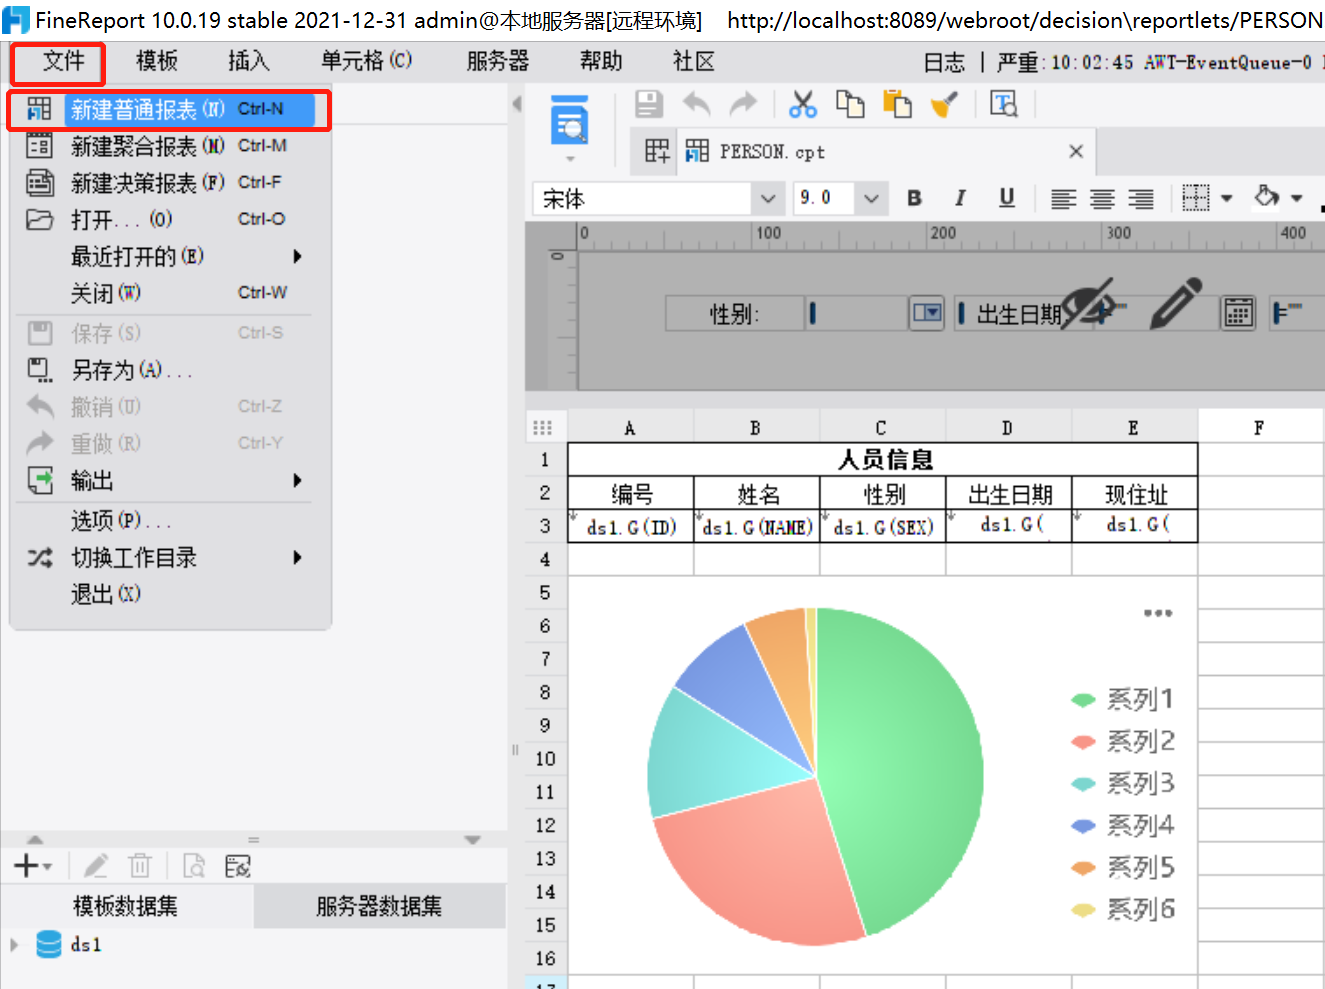The image size is (1325, 989).
Task: Expand the 切换工作目录 submenu
Action: click(169, 557)
